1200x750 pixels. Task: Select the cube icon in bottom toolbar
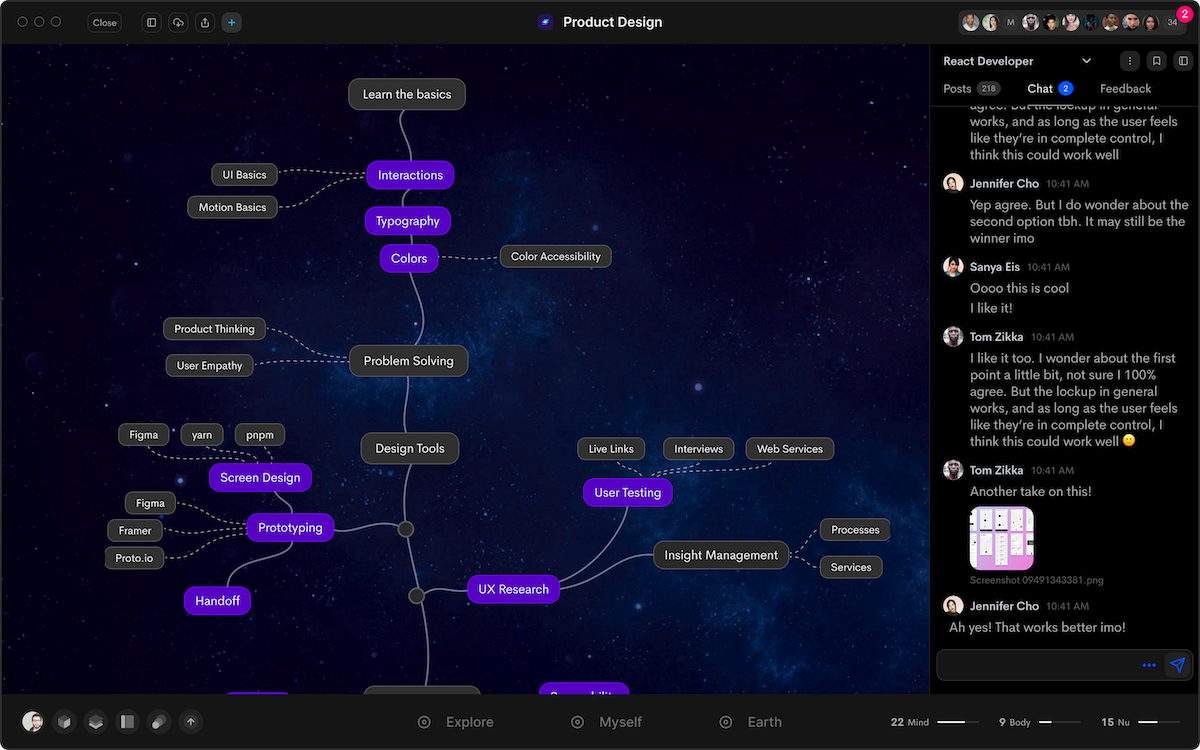[64, 722]
